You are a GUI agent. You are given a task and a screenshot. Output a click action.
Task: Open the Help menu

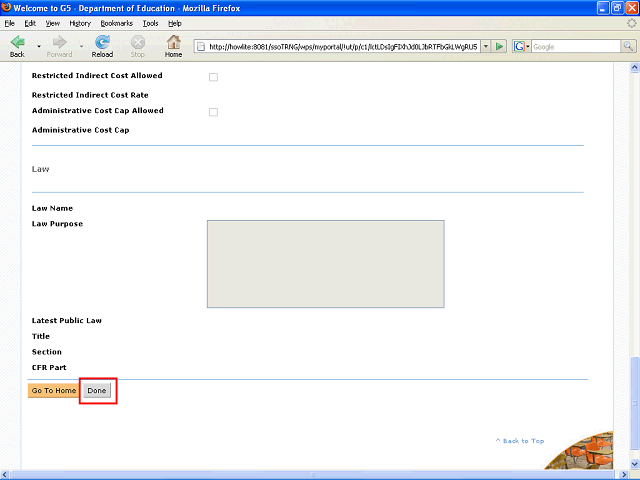pyautogui.click(x=175, y=23)
